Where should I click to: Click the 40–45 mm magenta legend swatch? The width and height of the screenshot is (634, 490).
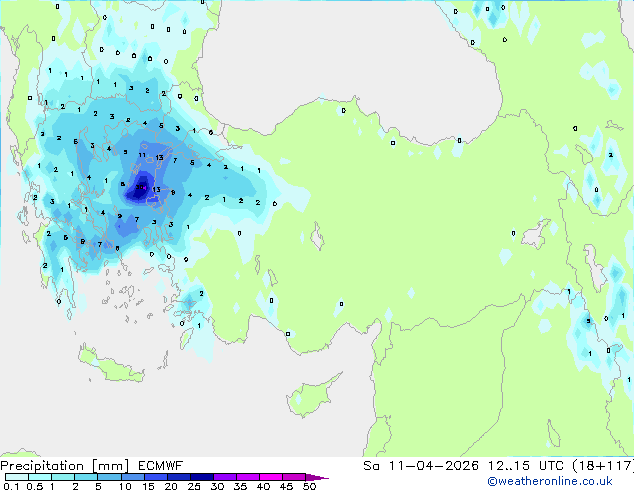point(271,477)
